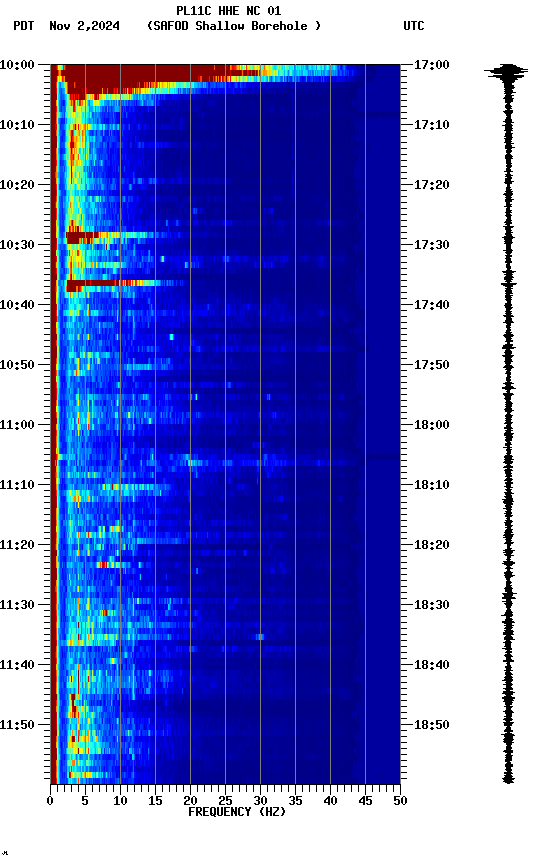Click the '50' frequency axis tick label

pyautogui.click(x=401, y=802)
